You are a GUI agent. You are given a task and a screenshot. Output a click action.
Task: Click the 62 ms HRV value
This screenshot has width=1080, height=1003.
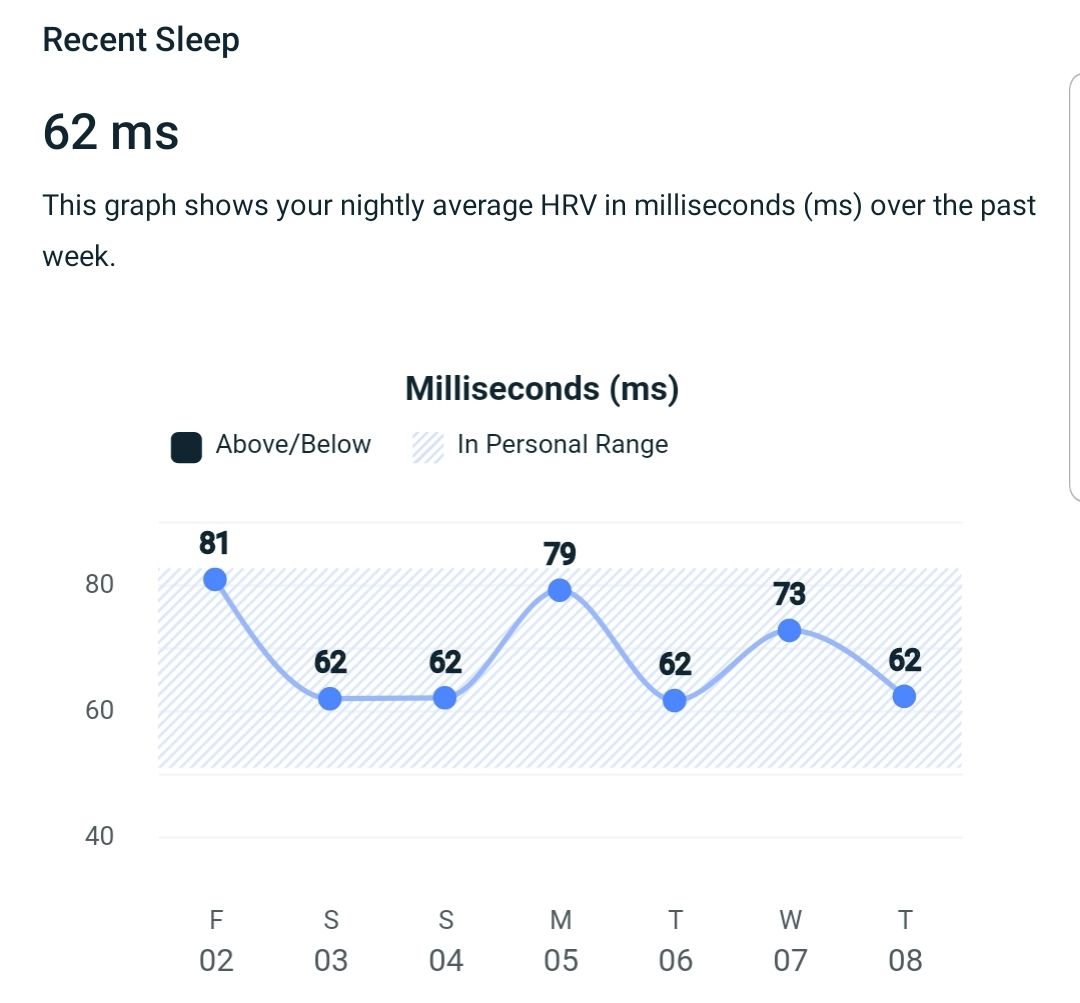(x=111, y=132)
